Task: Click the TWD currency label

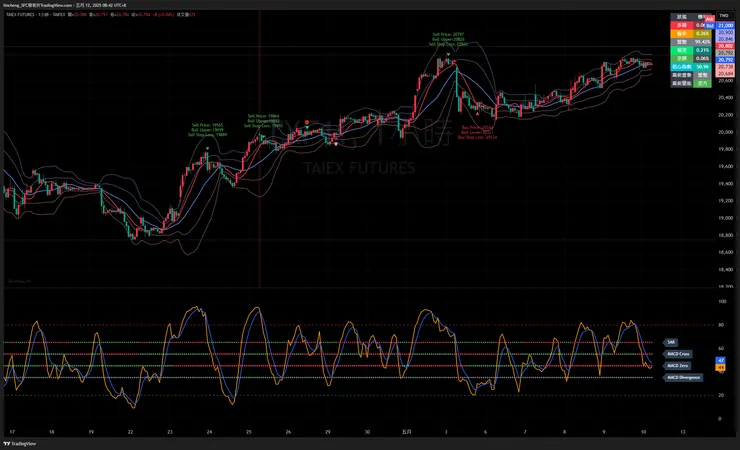Action: coord(724,16)
